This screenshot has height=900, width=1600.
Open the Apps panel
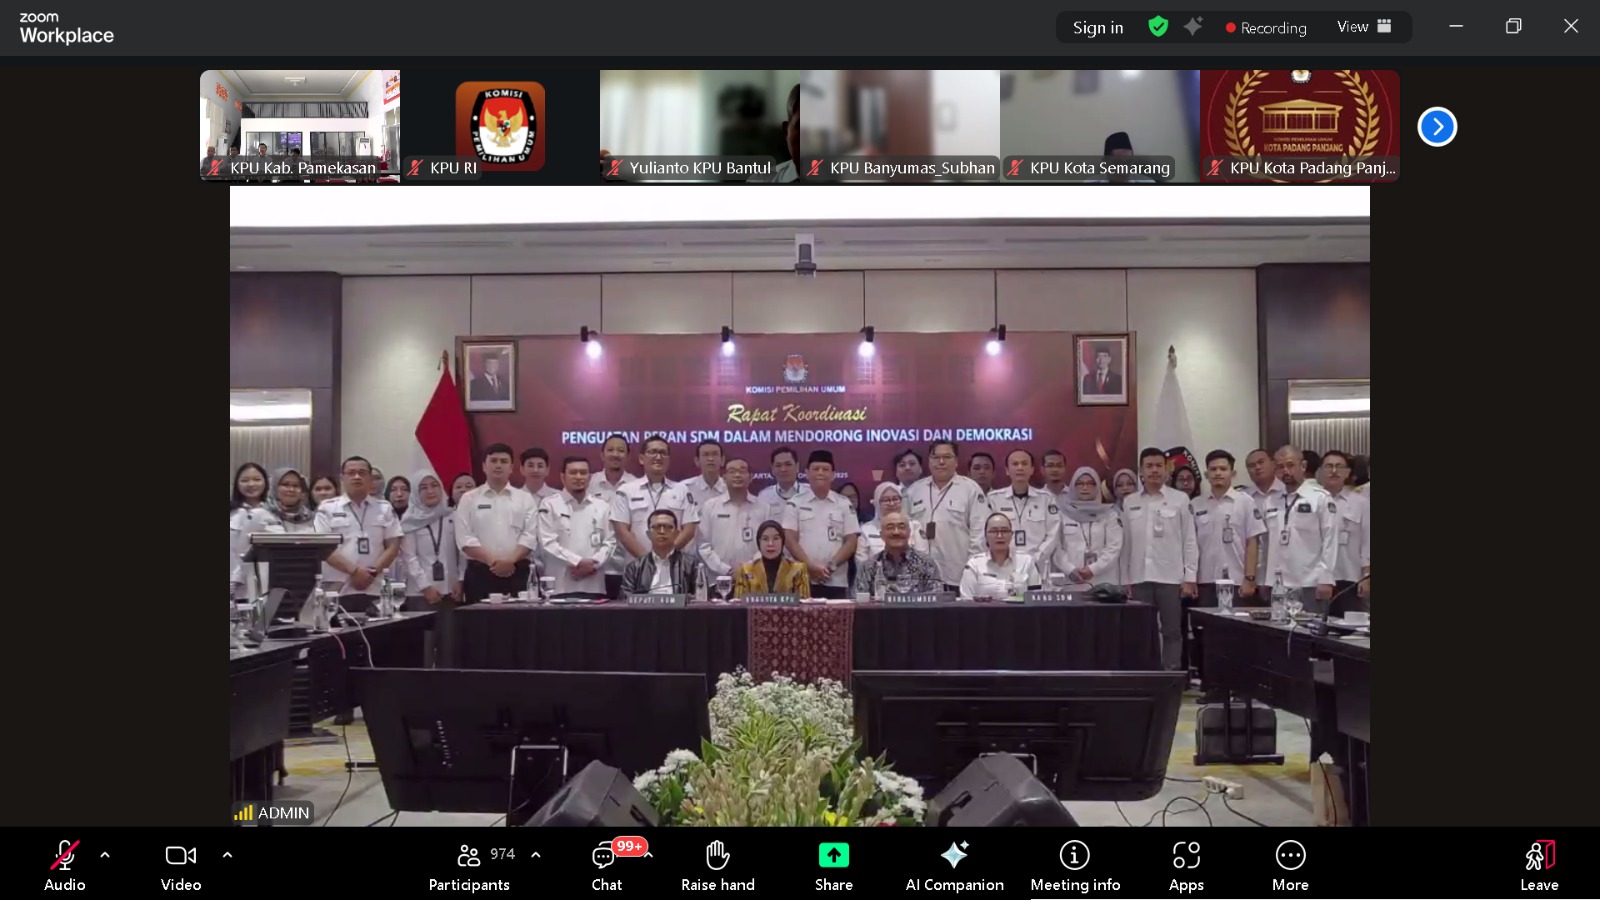[1186, 864]
